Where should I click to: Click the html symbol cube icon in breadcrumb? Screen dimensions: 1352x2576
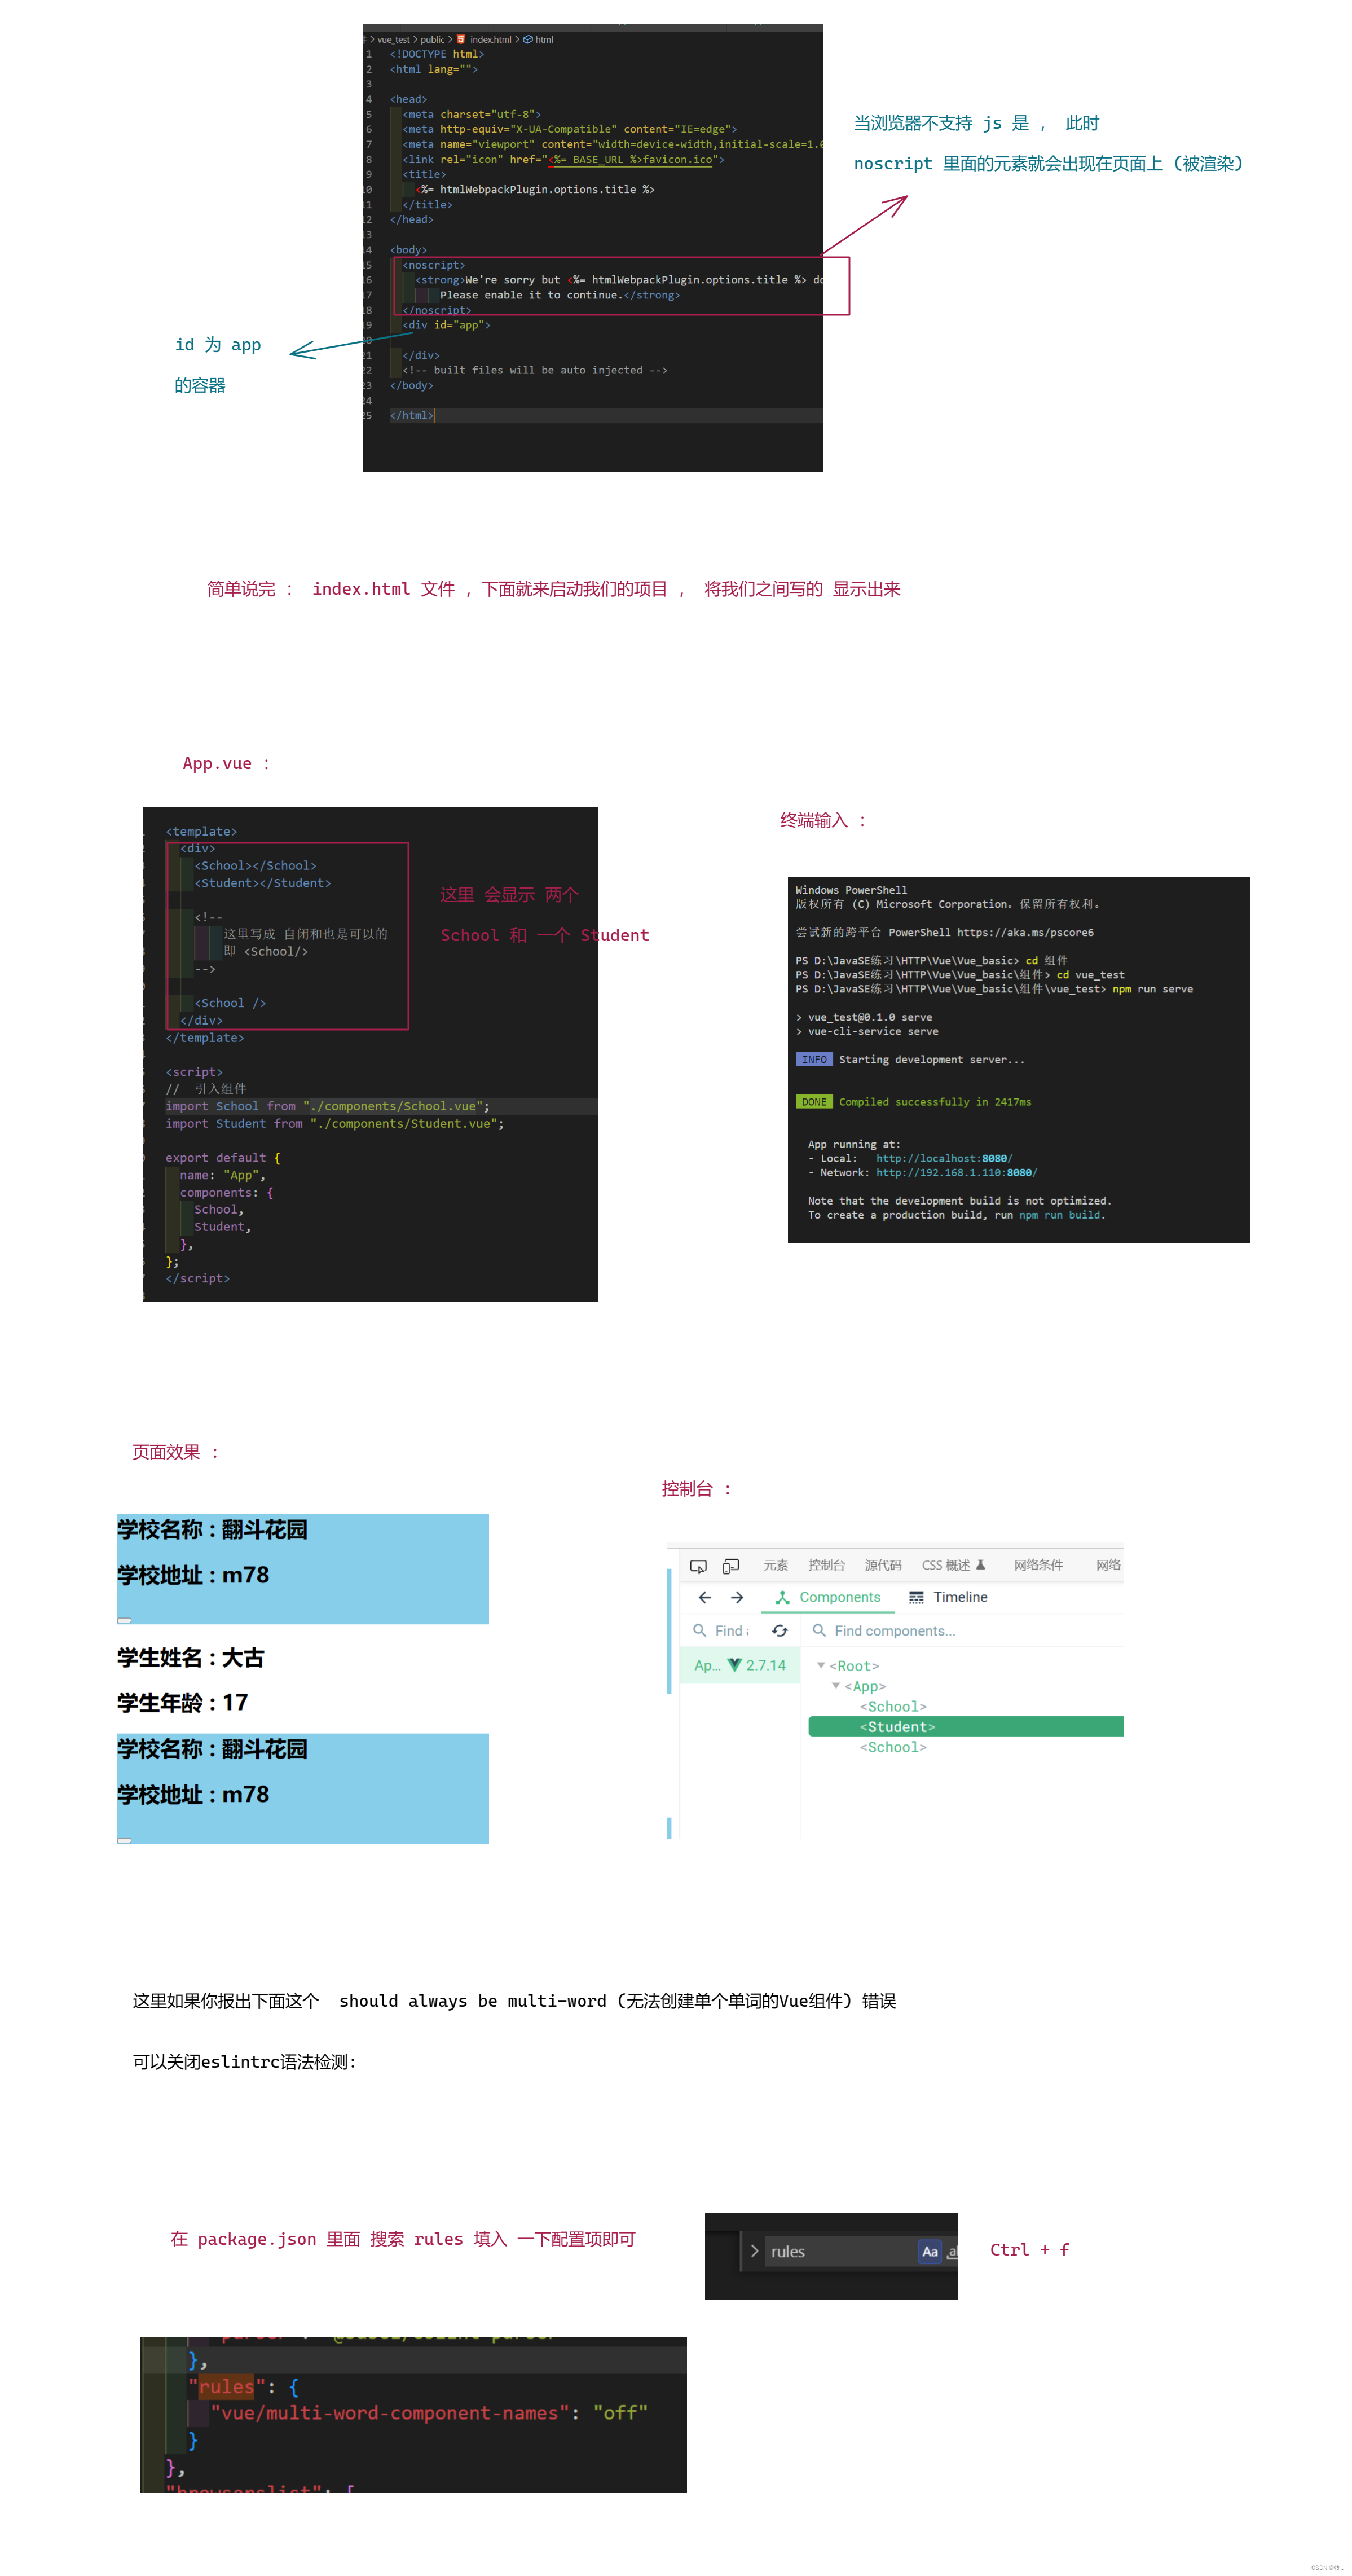pos(528,39)
